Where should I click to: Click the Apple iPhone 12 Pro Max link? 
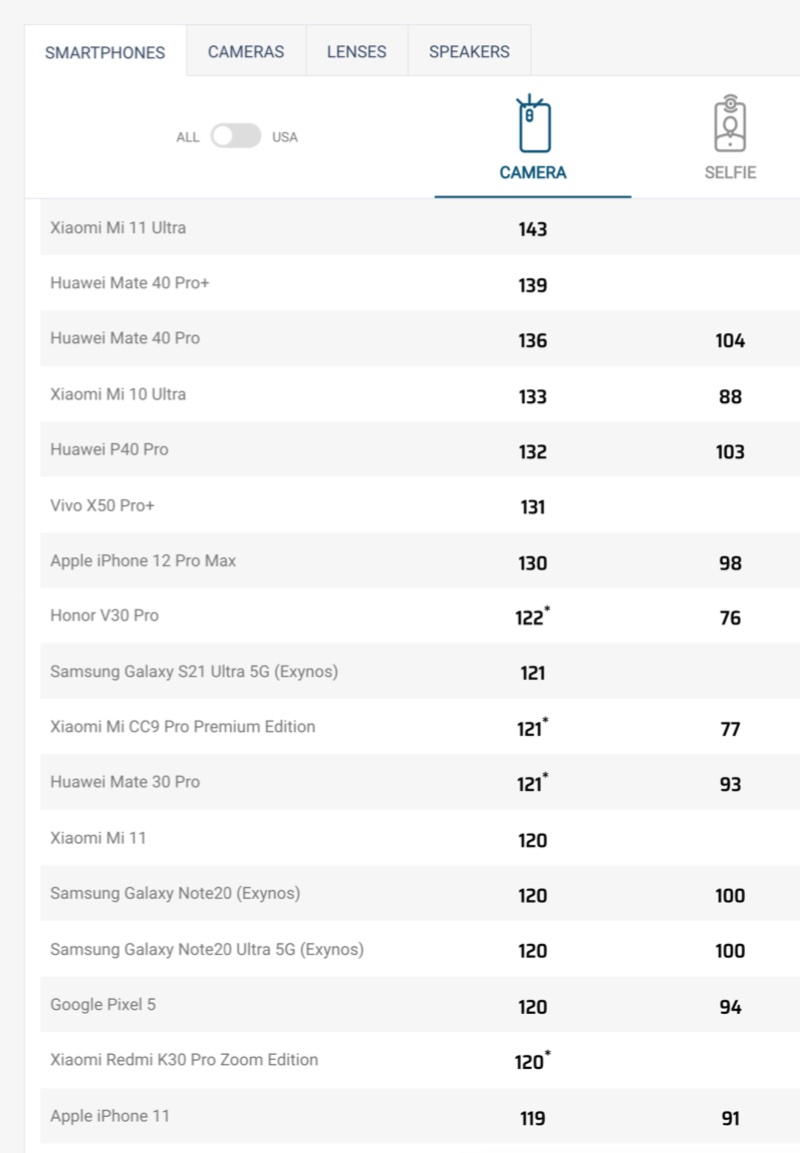[143, 561]
